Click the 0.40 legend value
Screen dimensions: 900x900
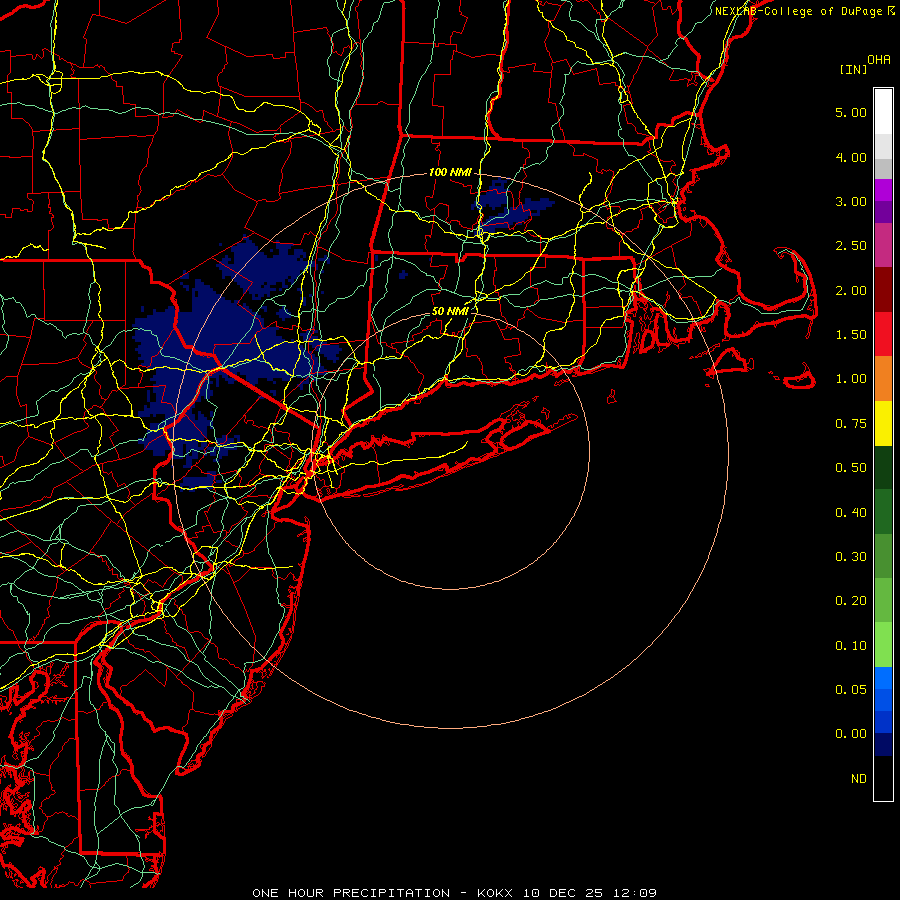[x=851, y=512]
